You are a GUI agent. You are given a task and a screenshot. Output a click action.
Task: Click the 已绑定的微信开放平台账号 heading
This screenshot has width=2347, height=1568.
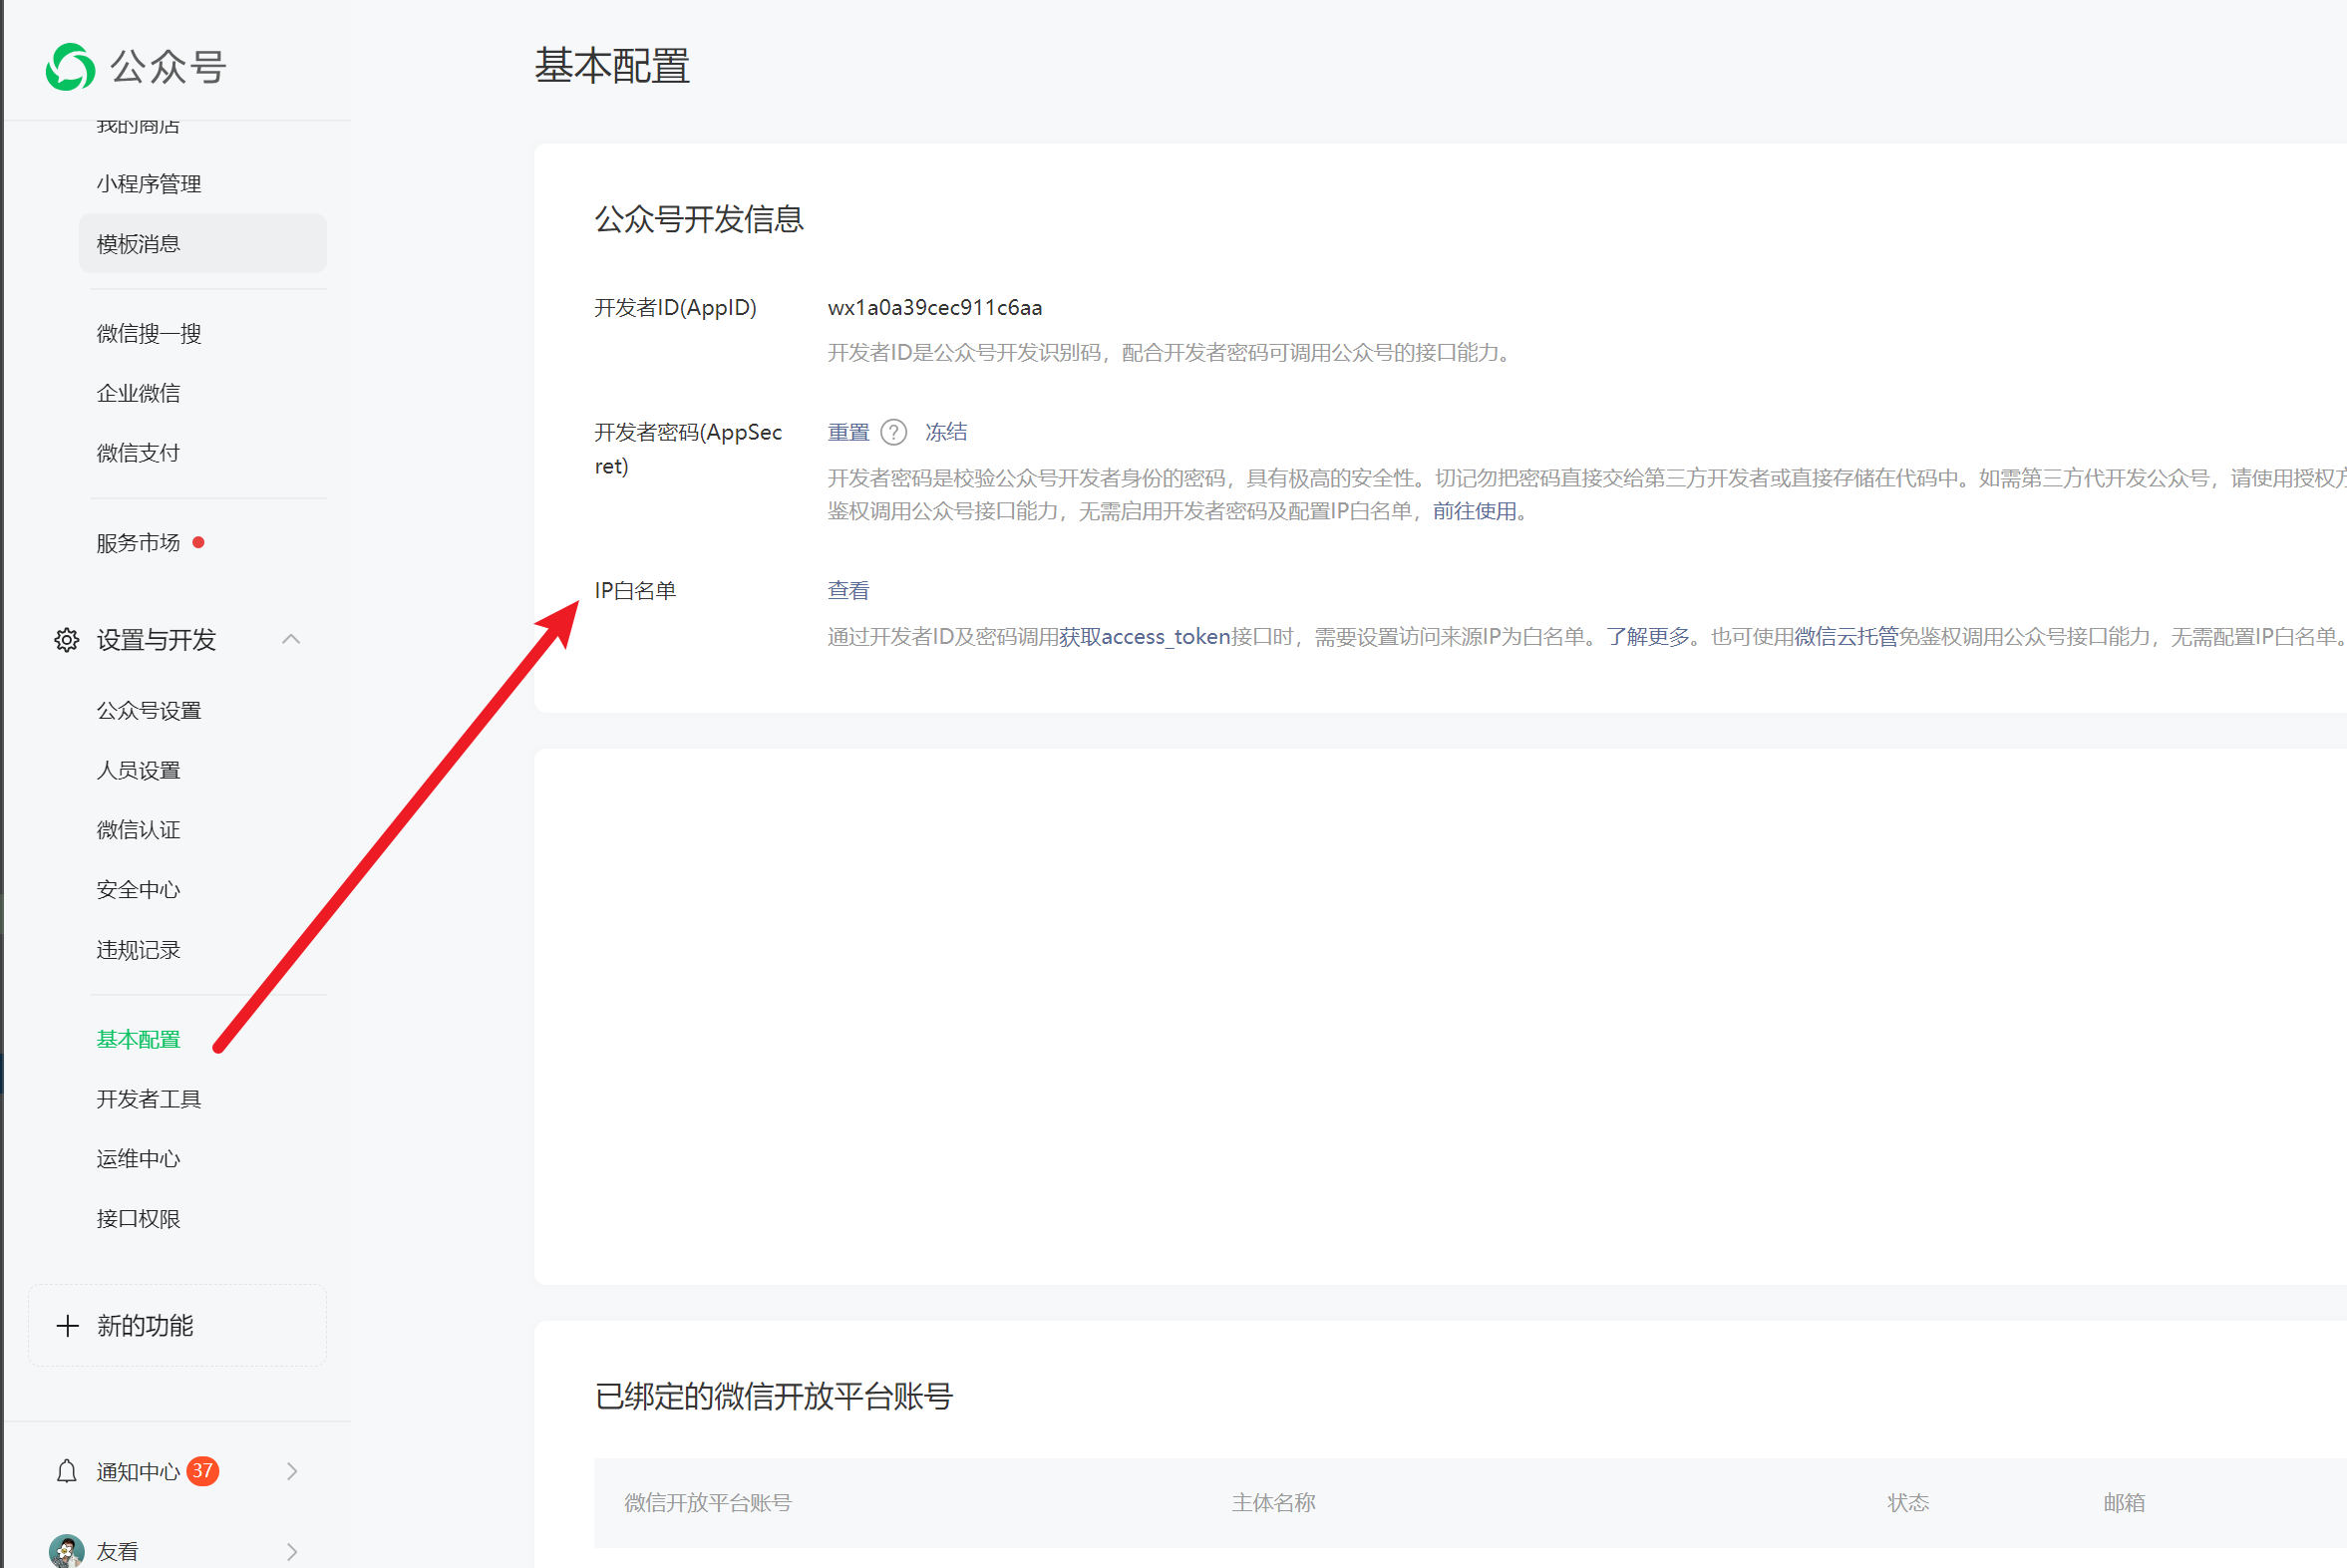773,1396
